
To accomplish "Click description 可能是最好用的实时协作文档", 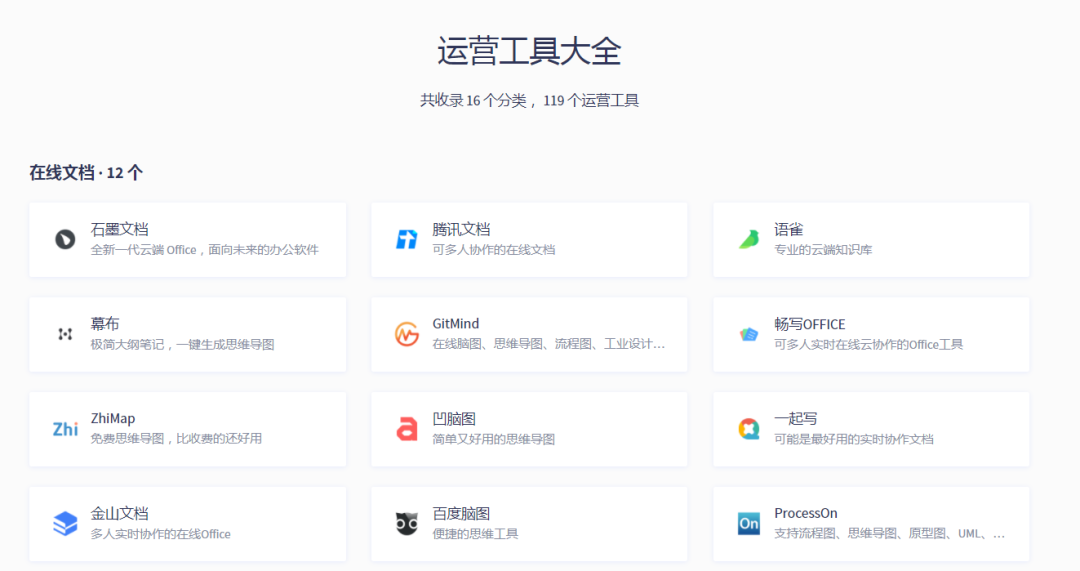I will pyautogui.click(x=853, y=439).
